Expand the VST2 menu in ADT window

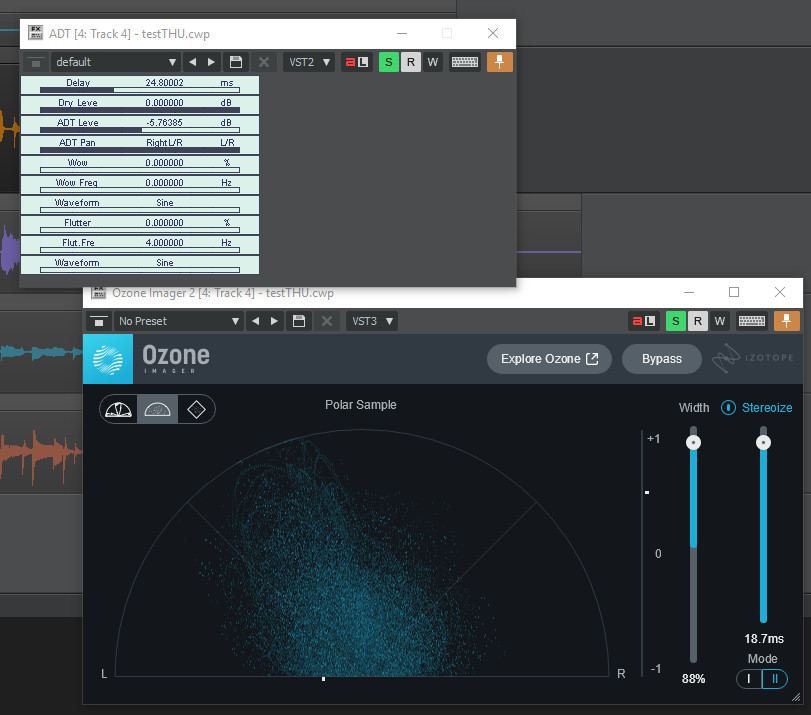tap(307, 62)
